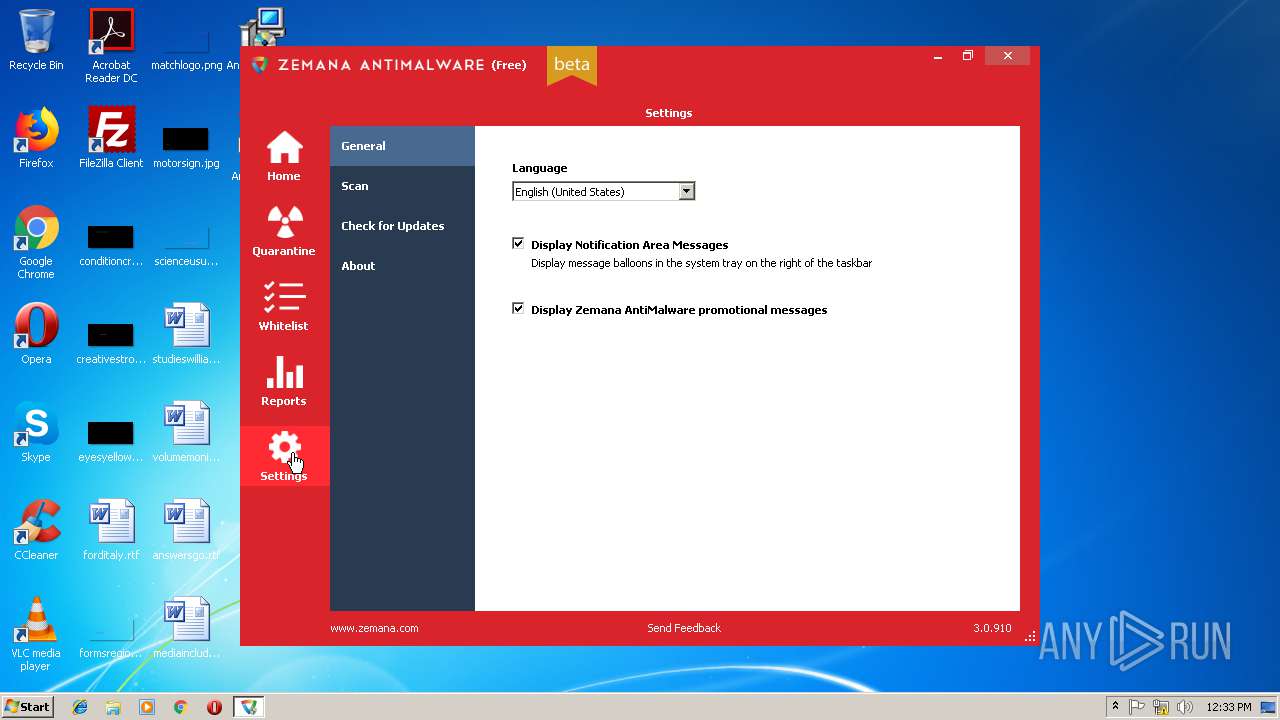
Task: Select the VLC media player desktop shortcut
Action: (36, 634)
